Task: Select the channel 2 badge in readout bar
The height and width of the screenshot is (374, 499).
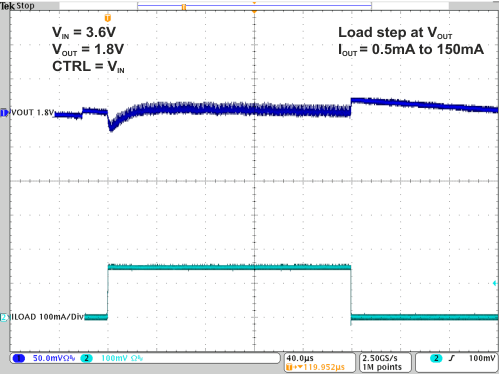Action: point(87,358)
